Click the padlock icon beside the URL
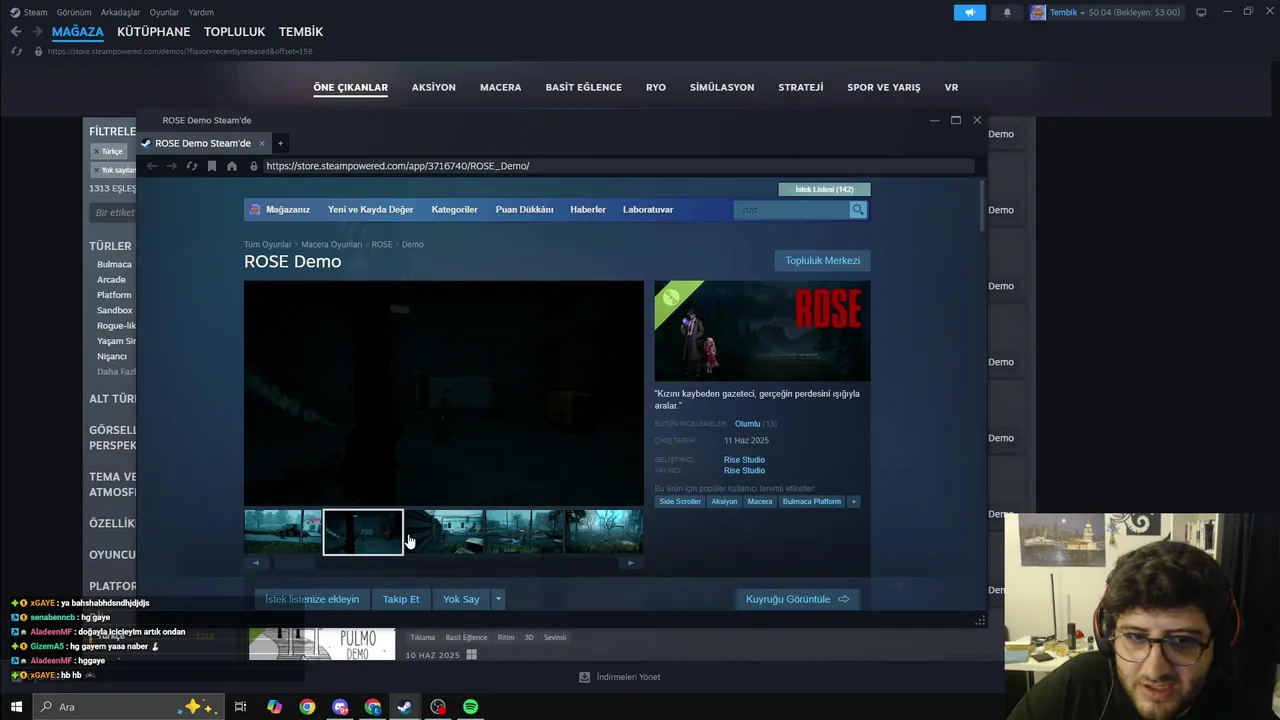 click(254, 166)
